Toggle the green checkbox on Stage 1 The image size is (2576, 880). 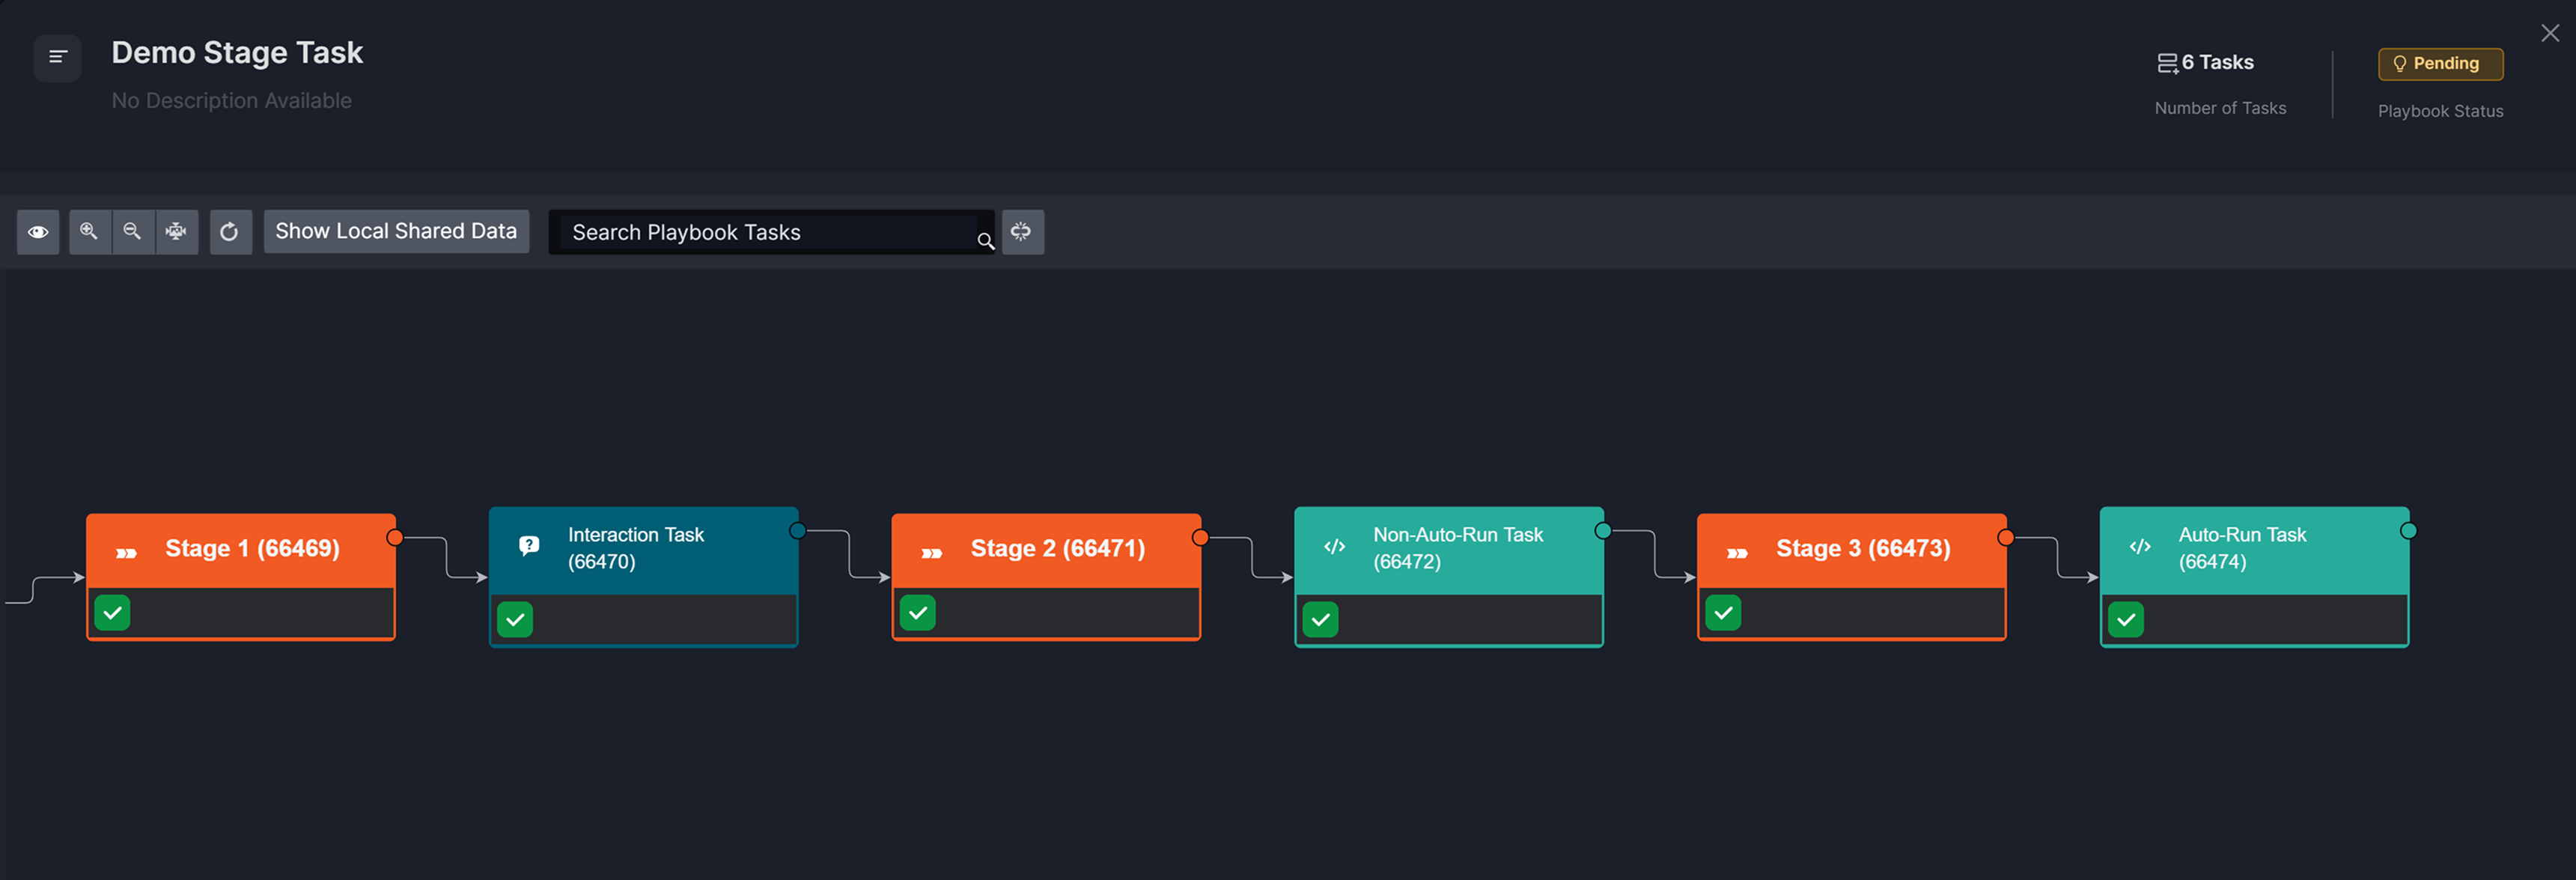tap(113, 612)
